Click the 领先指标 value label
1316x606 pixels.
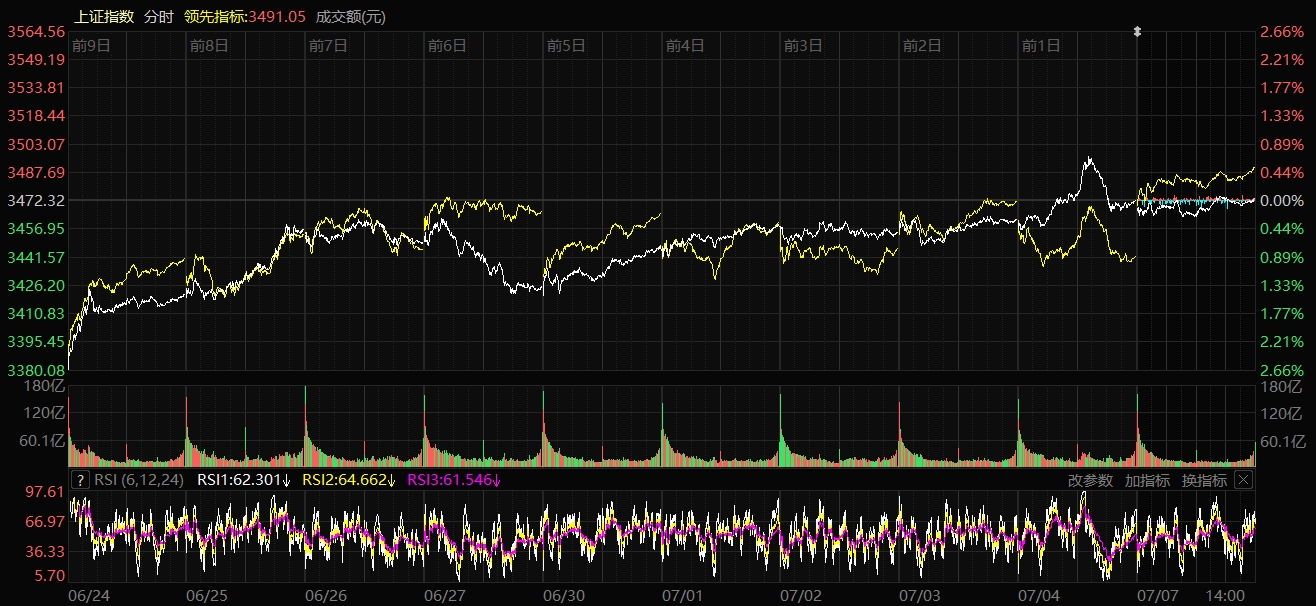click(245, 16)
